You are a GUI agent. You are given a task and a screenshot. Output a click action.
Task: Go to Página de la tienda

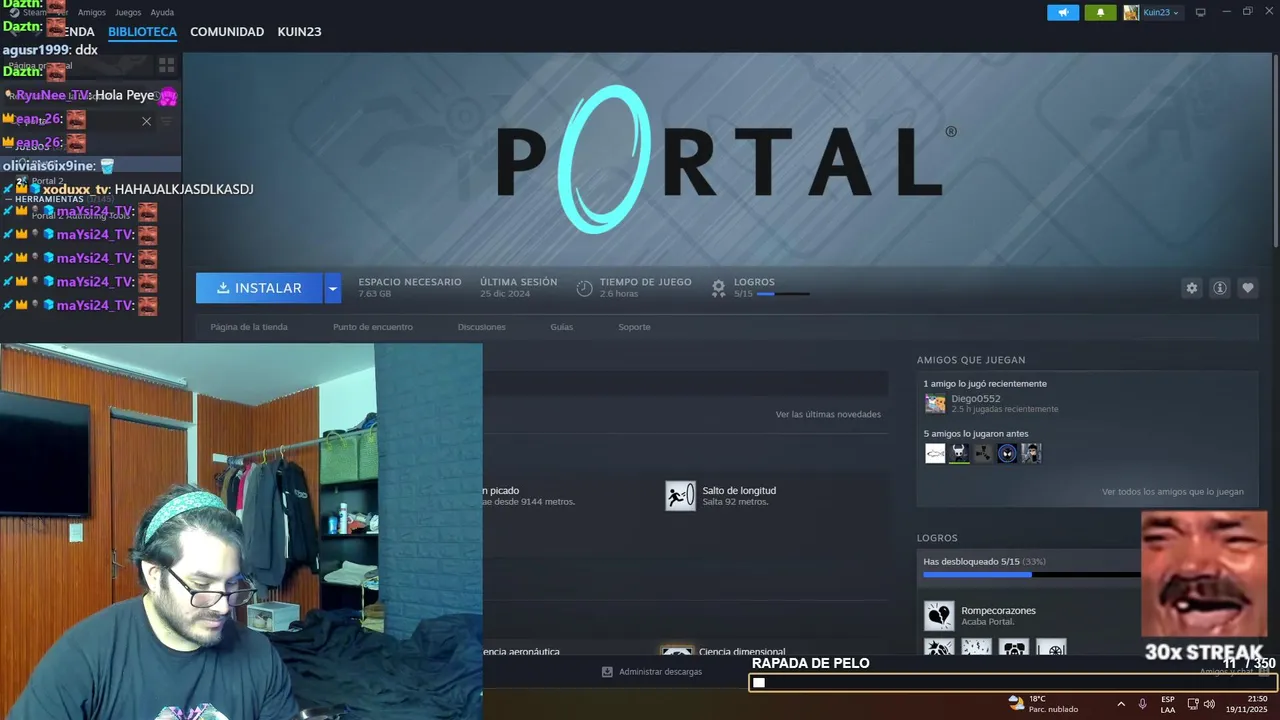249,327
